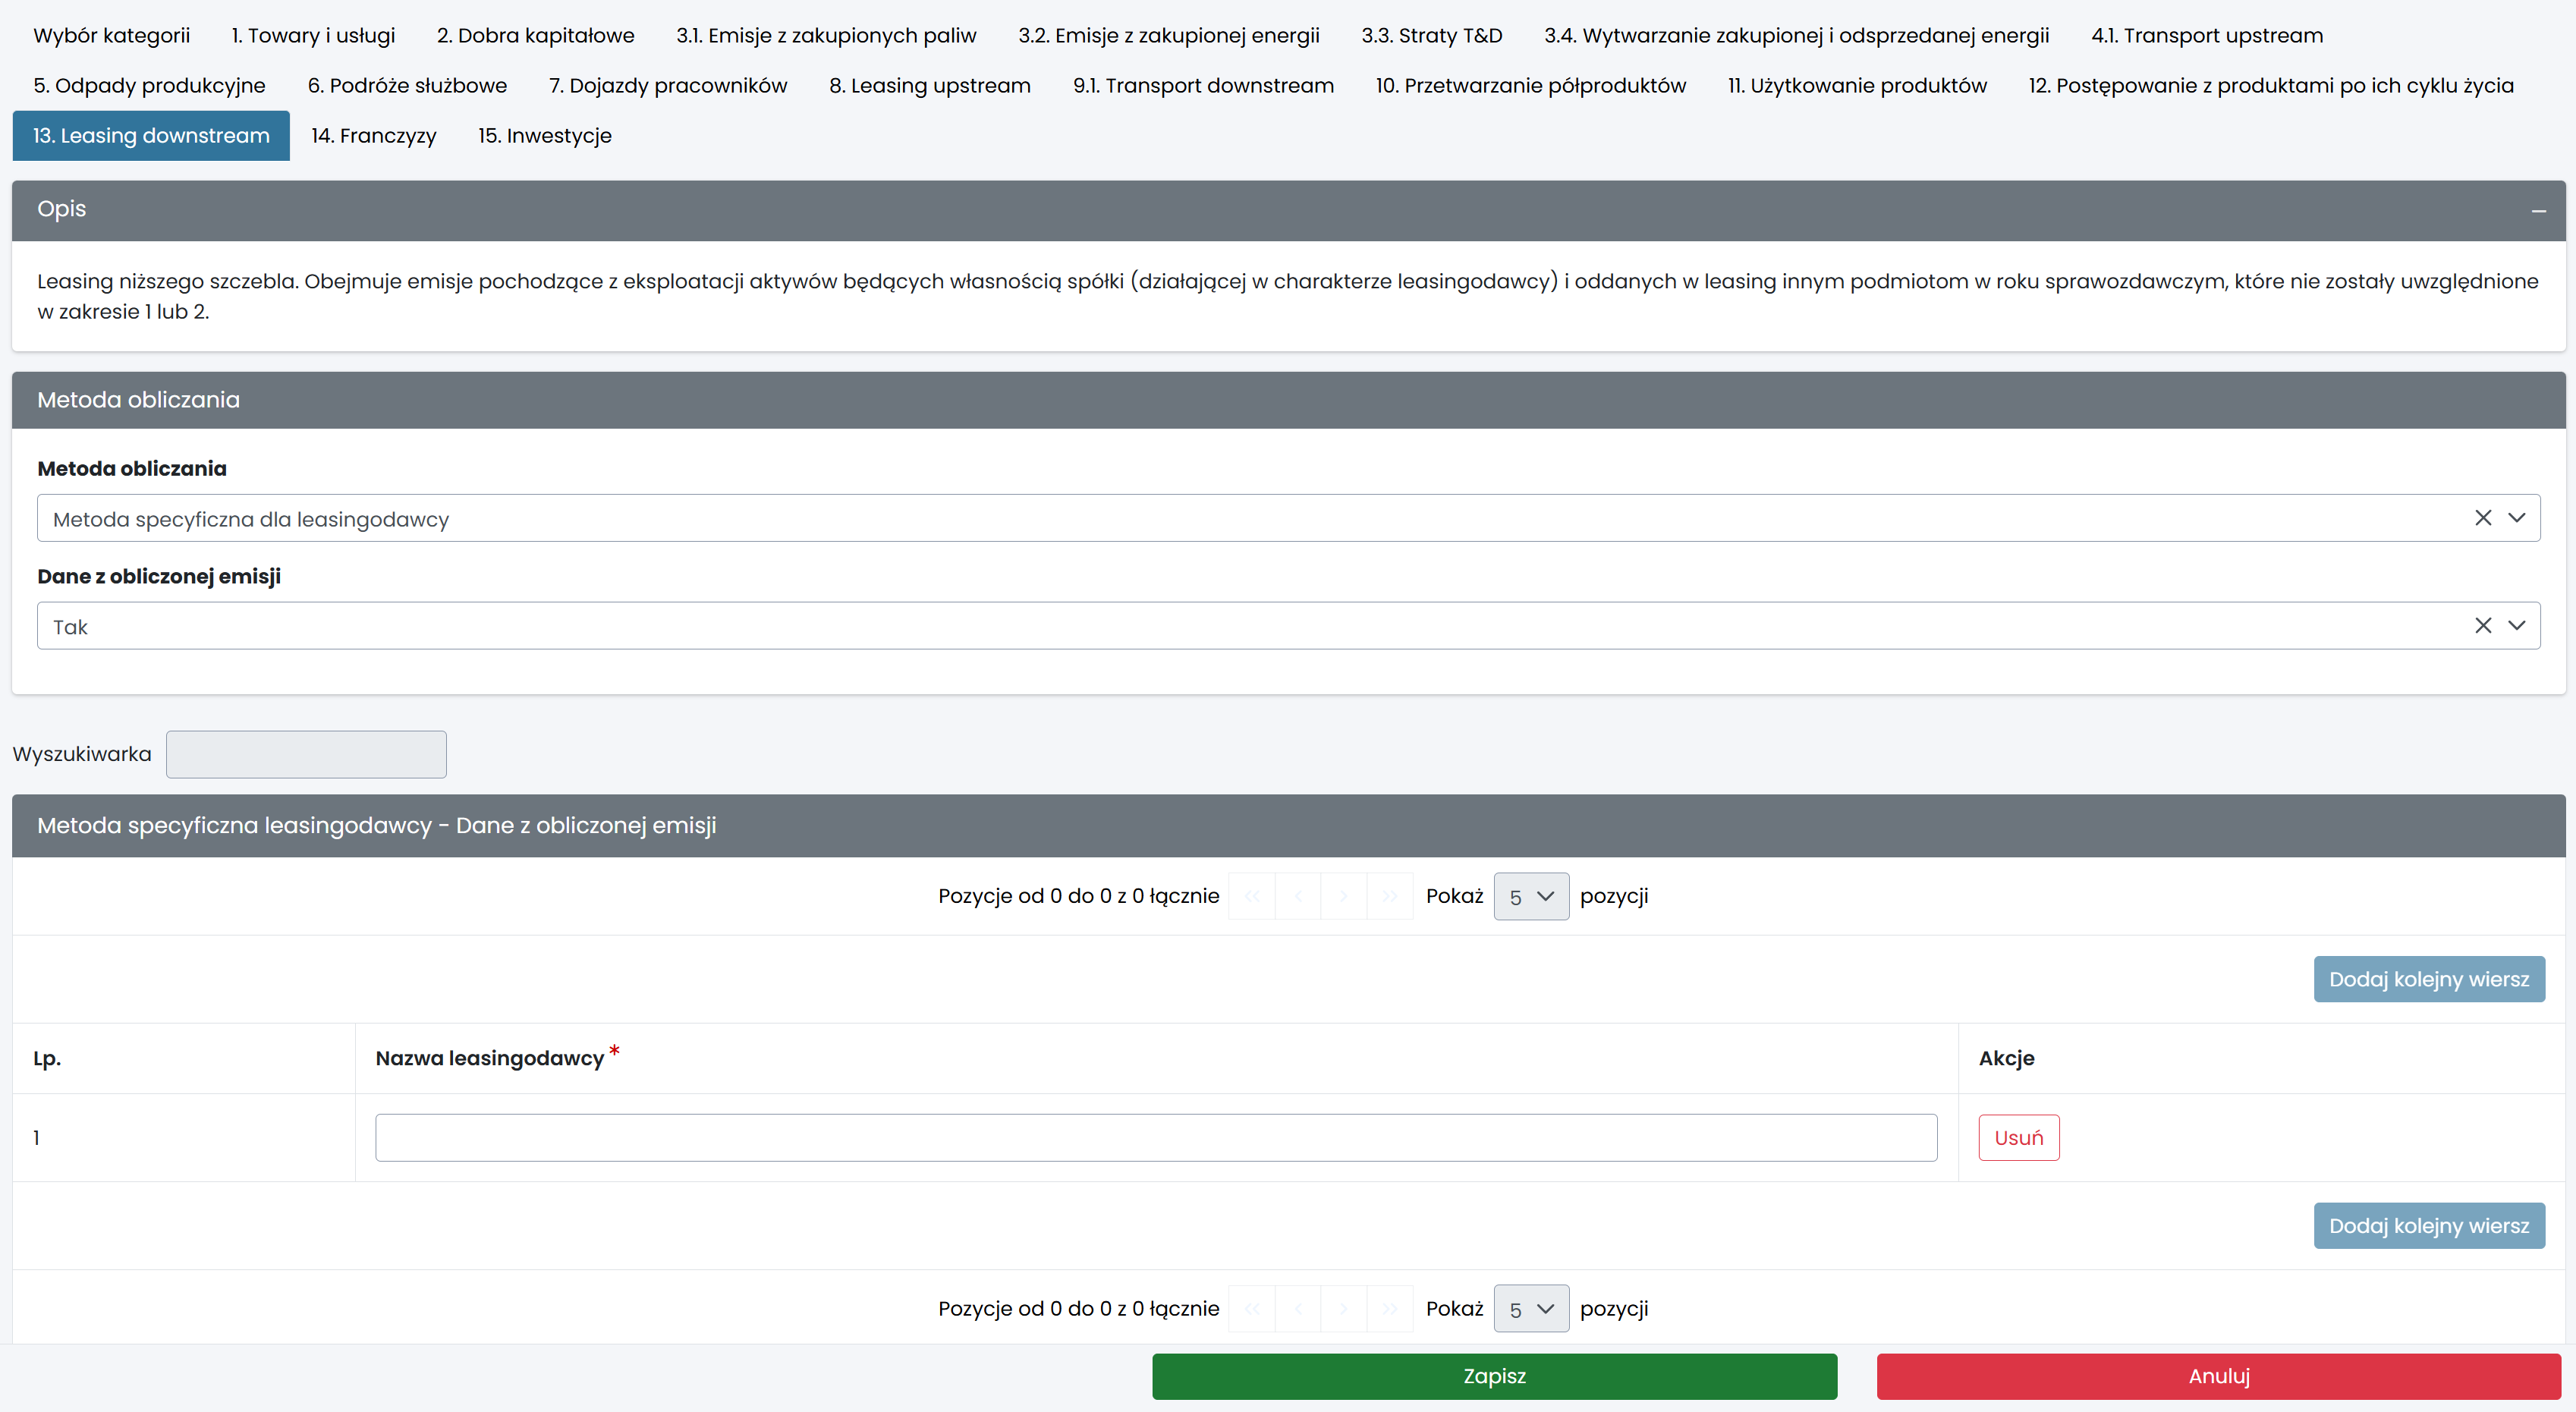Screen dimensions: 2576x1412
Task: Open 6. Podróże służbowe tab
Action: (x=407, y=86)
